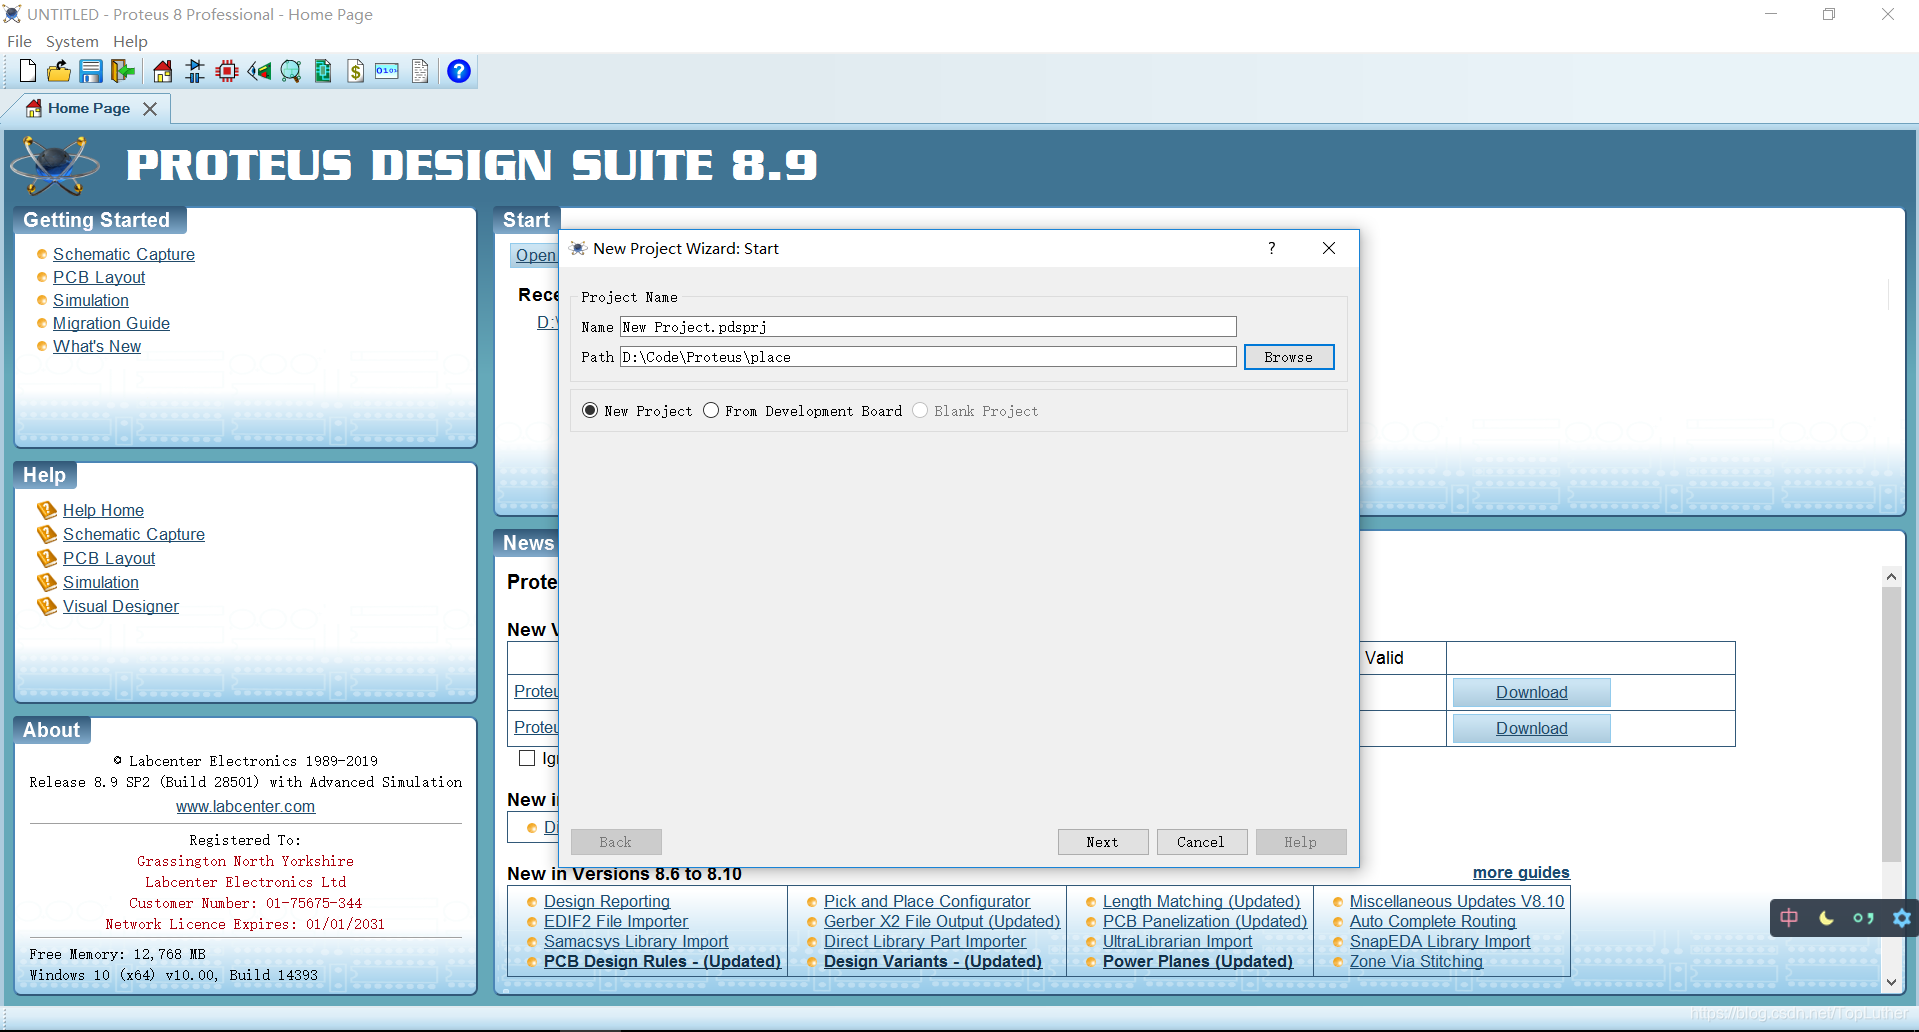Click the book icon beside Help Home

[x=47, y=510]
